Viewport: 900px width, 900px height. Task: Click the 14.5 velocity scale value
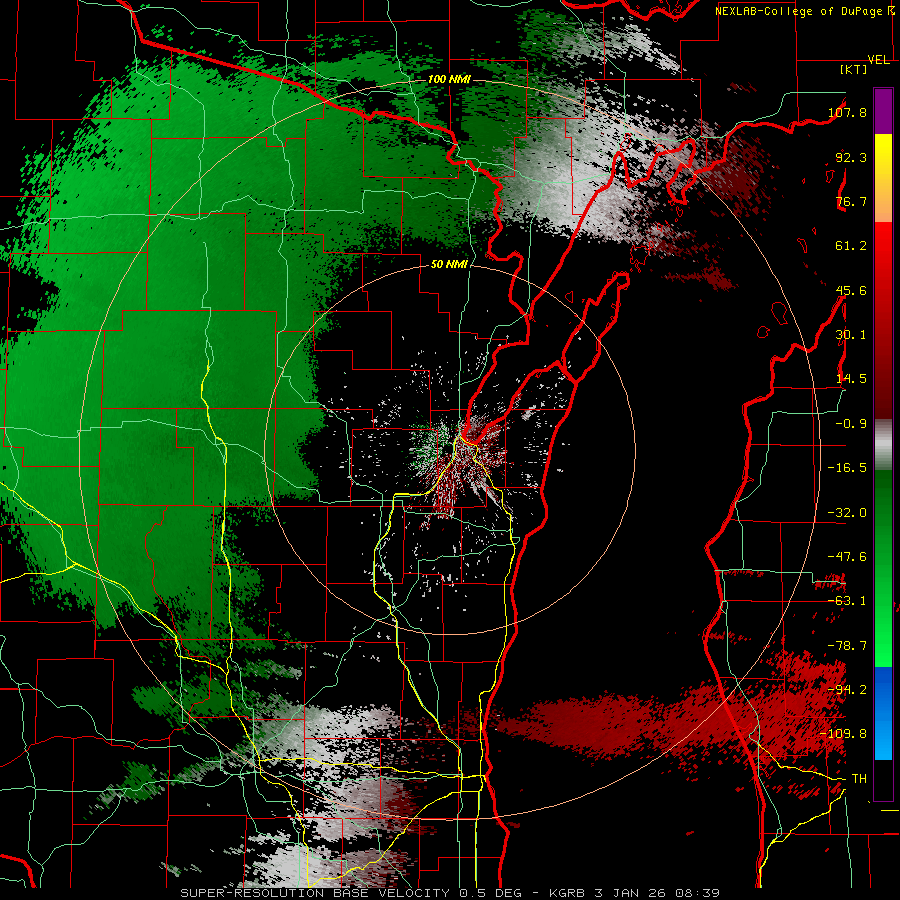[851, 379]
